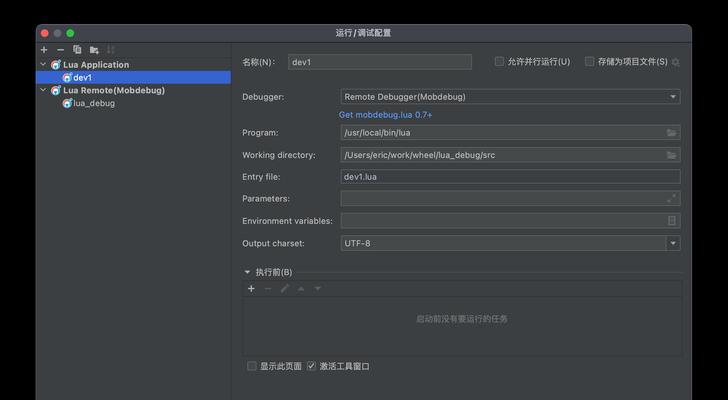This screenshot has height=400, width=728.
Task: Close the 运行/调试配置 dialog window
Action: click(45, 33)
